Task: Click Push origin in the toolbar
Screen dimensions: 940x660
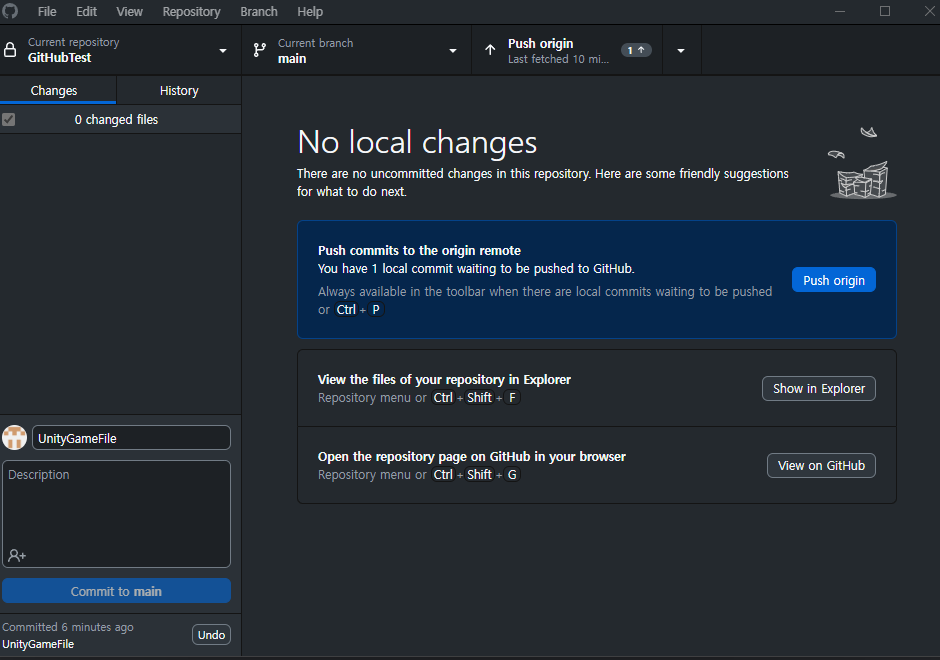Action: (x=567, y=50)
